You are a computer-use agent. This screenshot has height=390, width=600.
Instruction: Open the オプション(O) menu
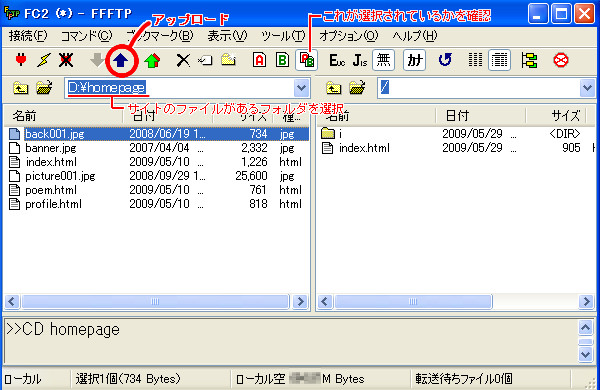(x=348, y=36)
